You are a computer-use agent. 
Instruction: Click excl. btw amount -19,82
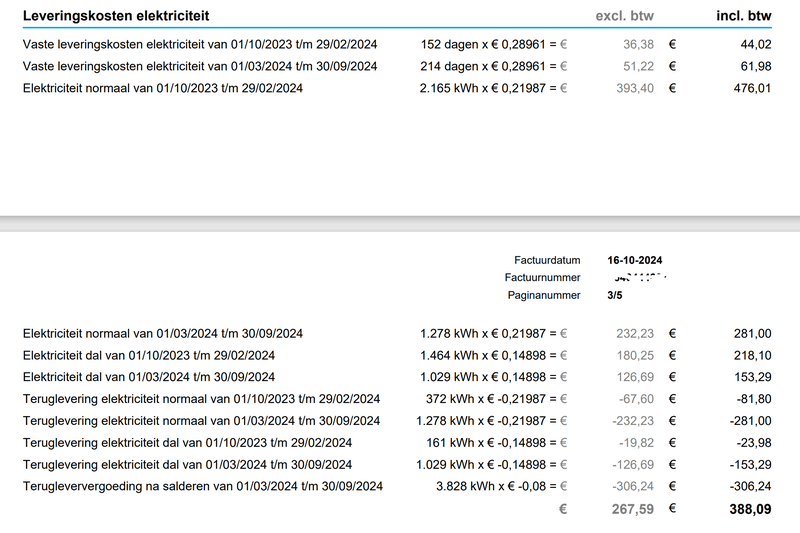636,443
